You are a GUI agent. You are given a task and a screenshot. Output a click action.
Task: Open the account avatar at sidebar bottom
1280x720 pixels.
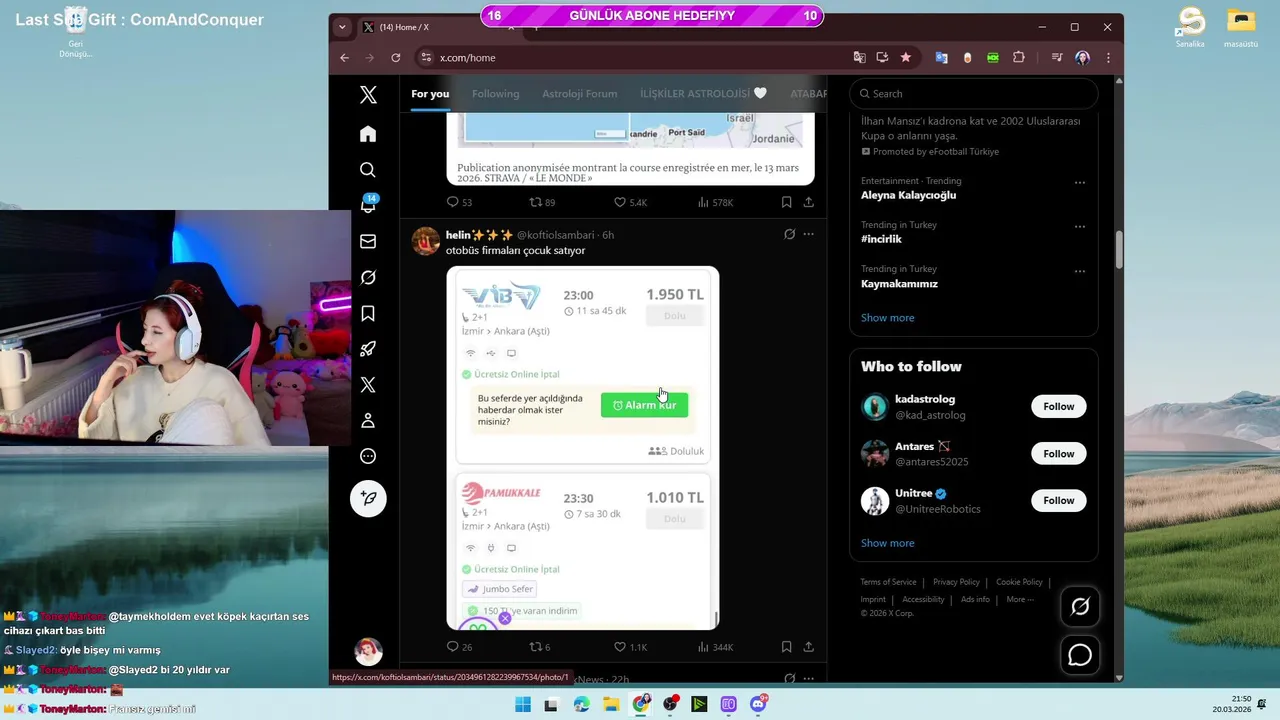coord(368,651)
